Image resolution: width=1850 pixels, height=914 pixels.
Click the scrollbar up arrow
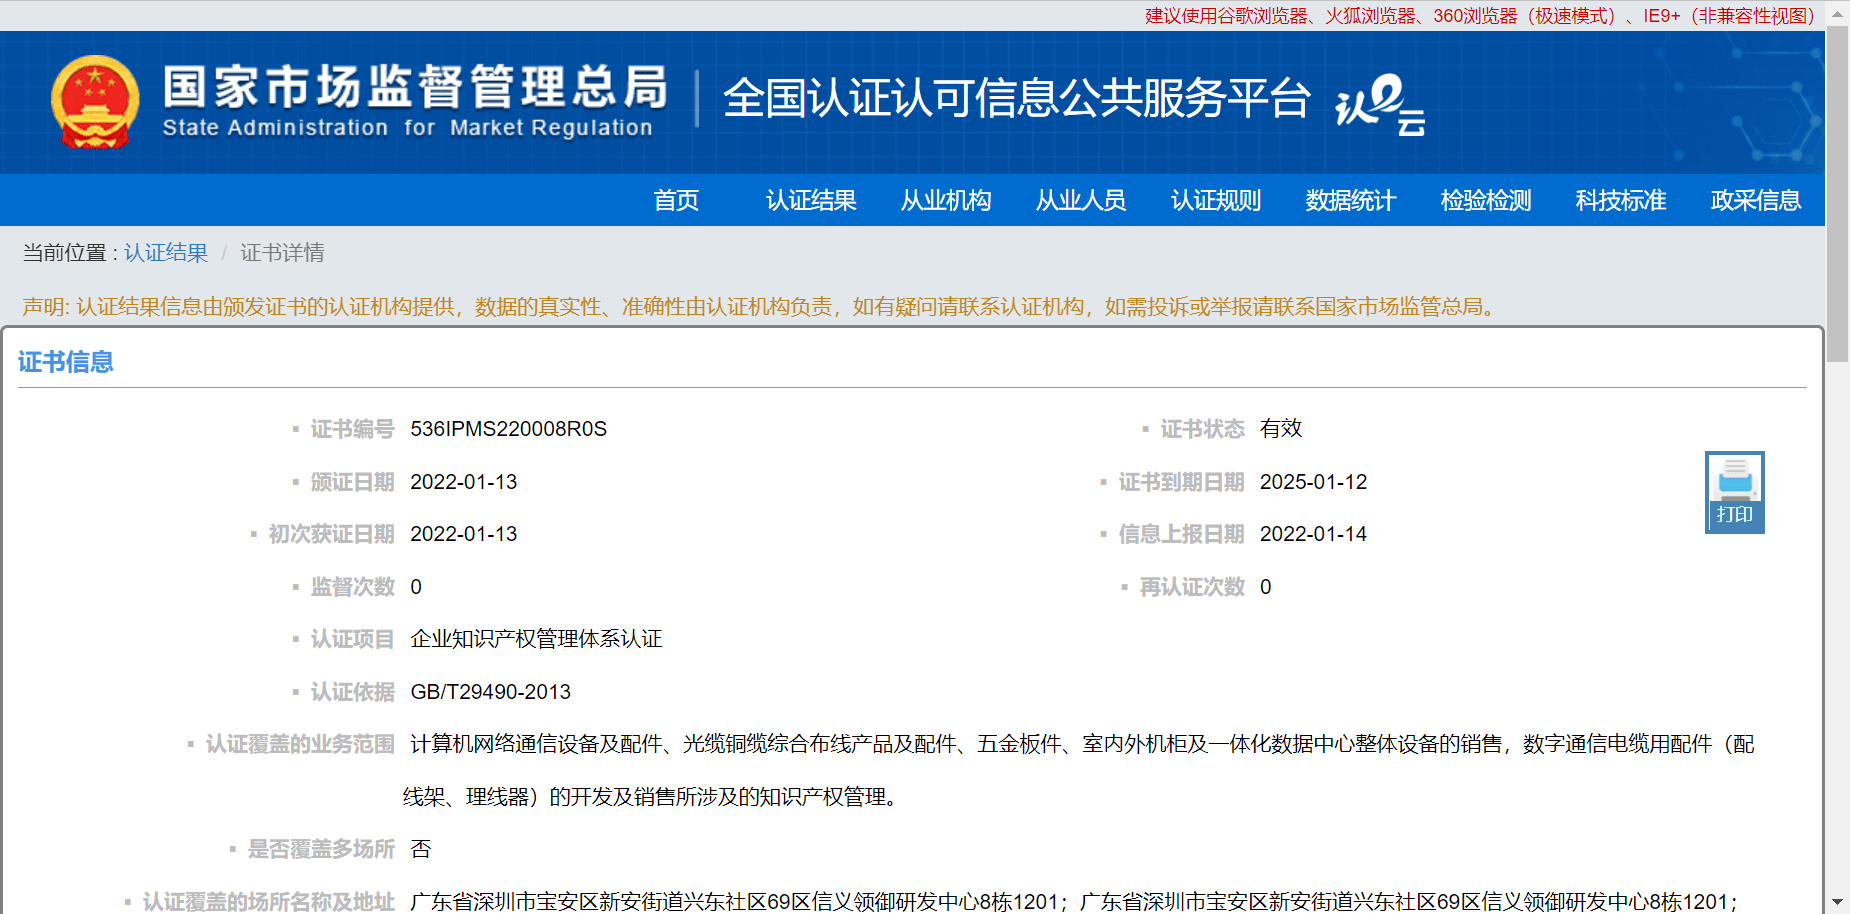click(x=1837, y=14)
